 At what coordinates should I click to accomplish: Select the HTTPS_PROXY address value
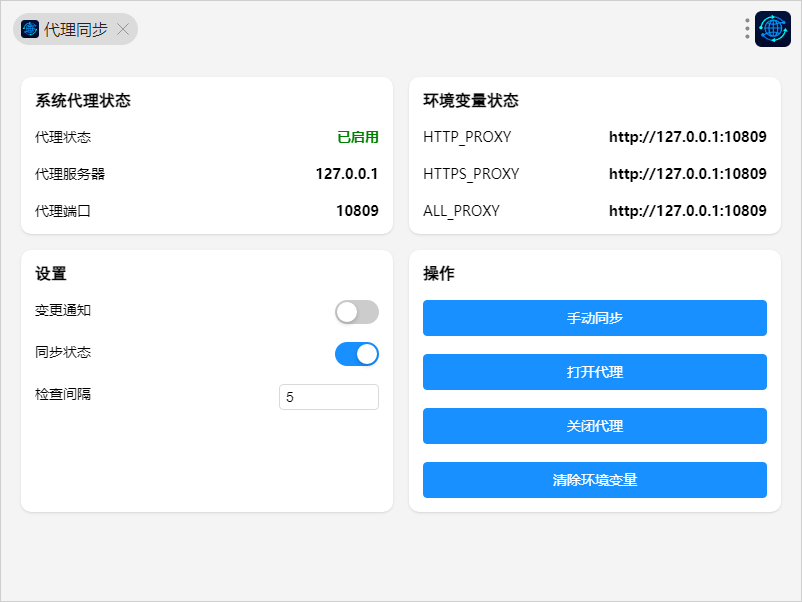click(687, 174)
